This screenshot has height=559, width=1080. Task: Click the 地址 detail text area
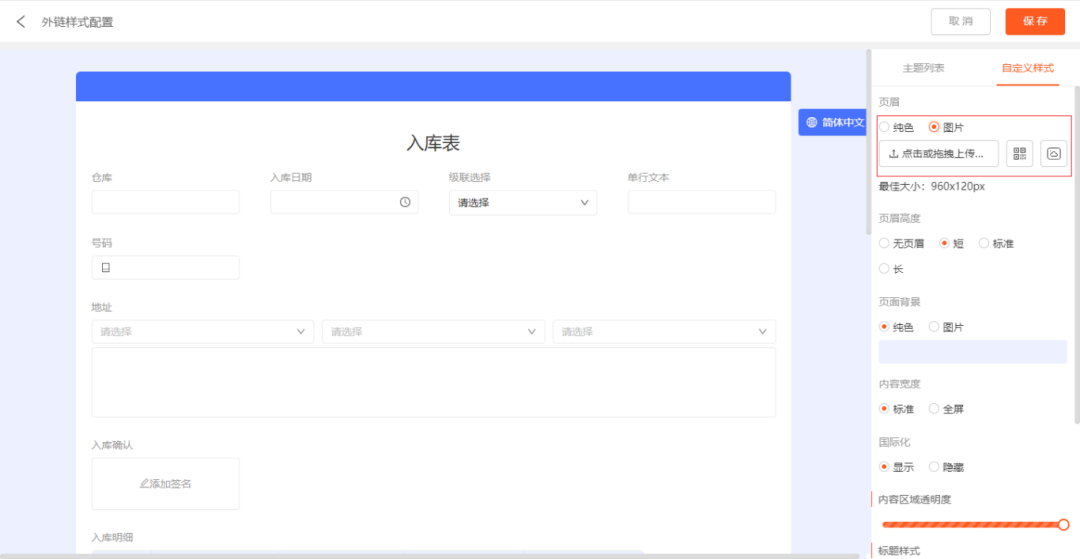[434, 382]
